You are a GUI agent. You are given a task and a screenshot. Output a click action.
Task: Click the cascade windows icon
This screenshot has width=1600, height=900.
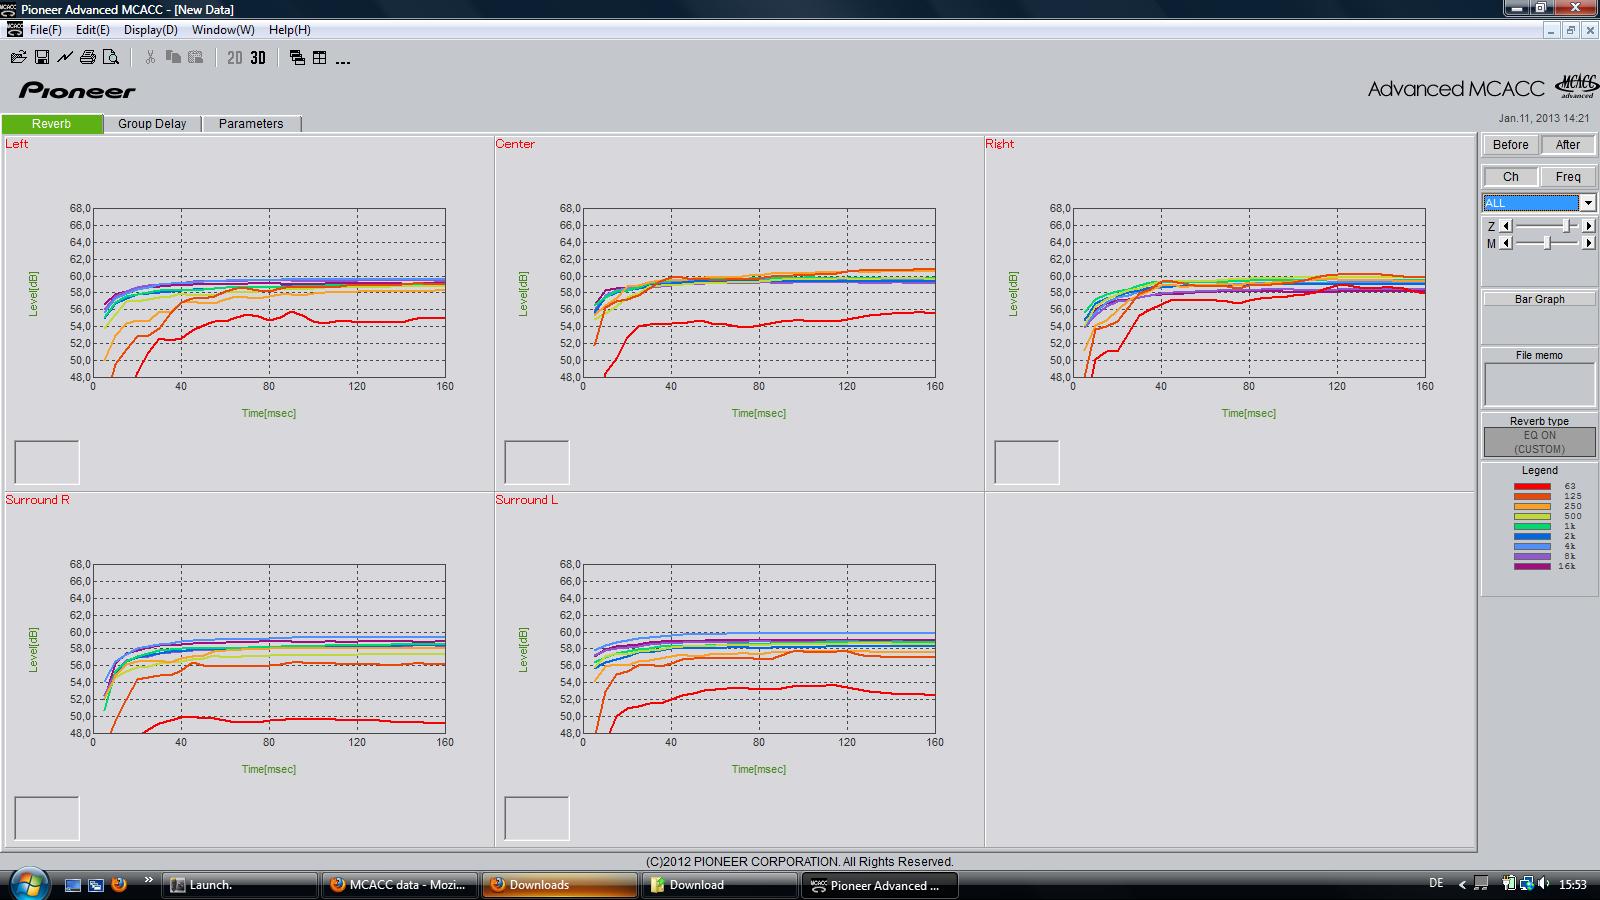pos(297,58)
